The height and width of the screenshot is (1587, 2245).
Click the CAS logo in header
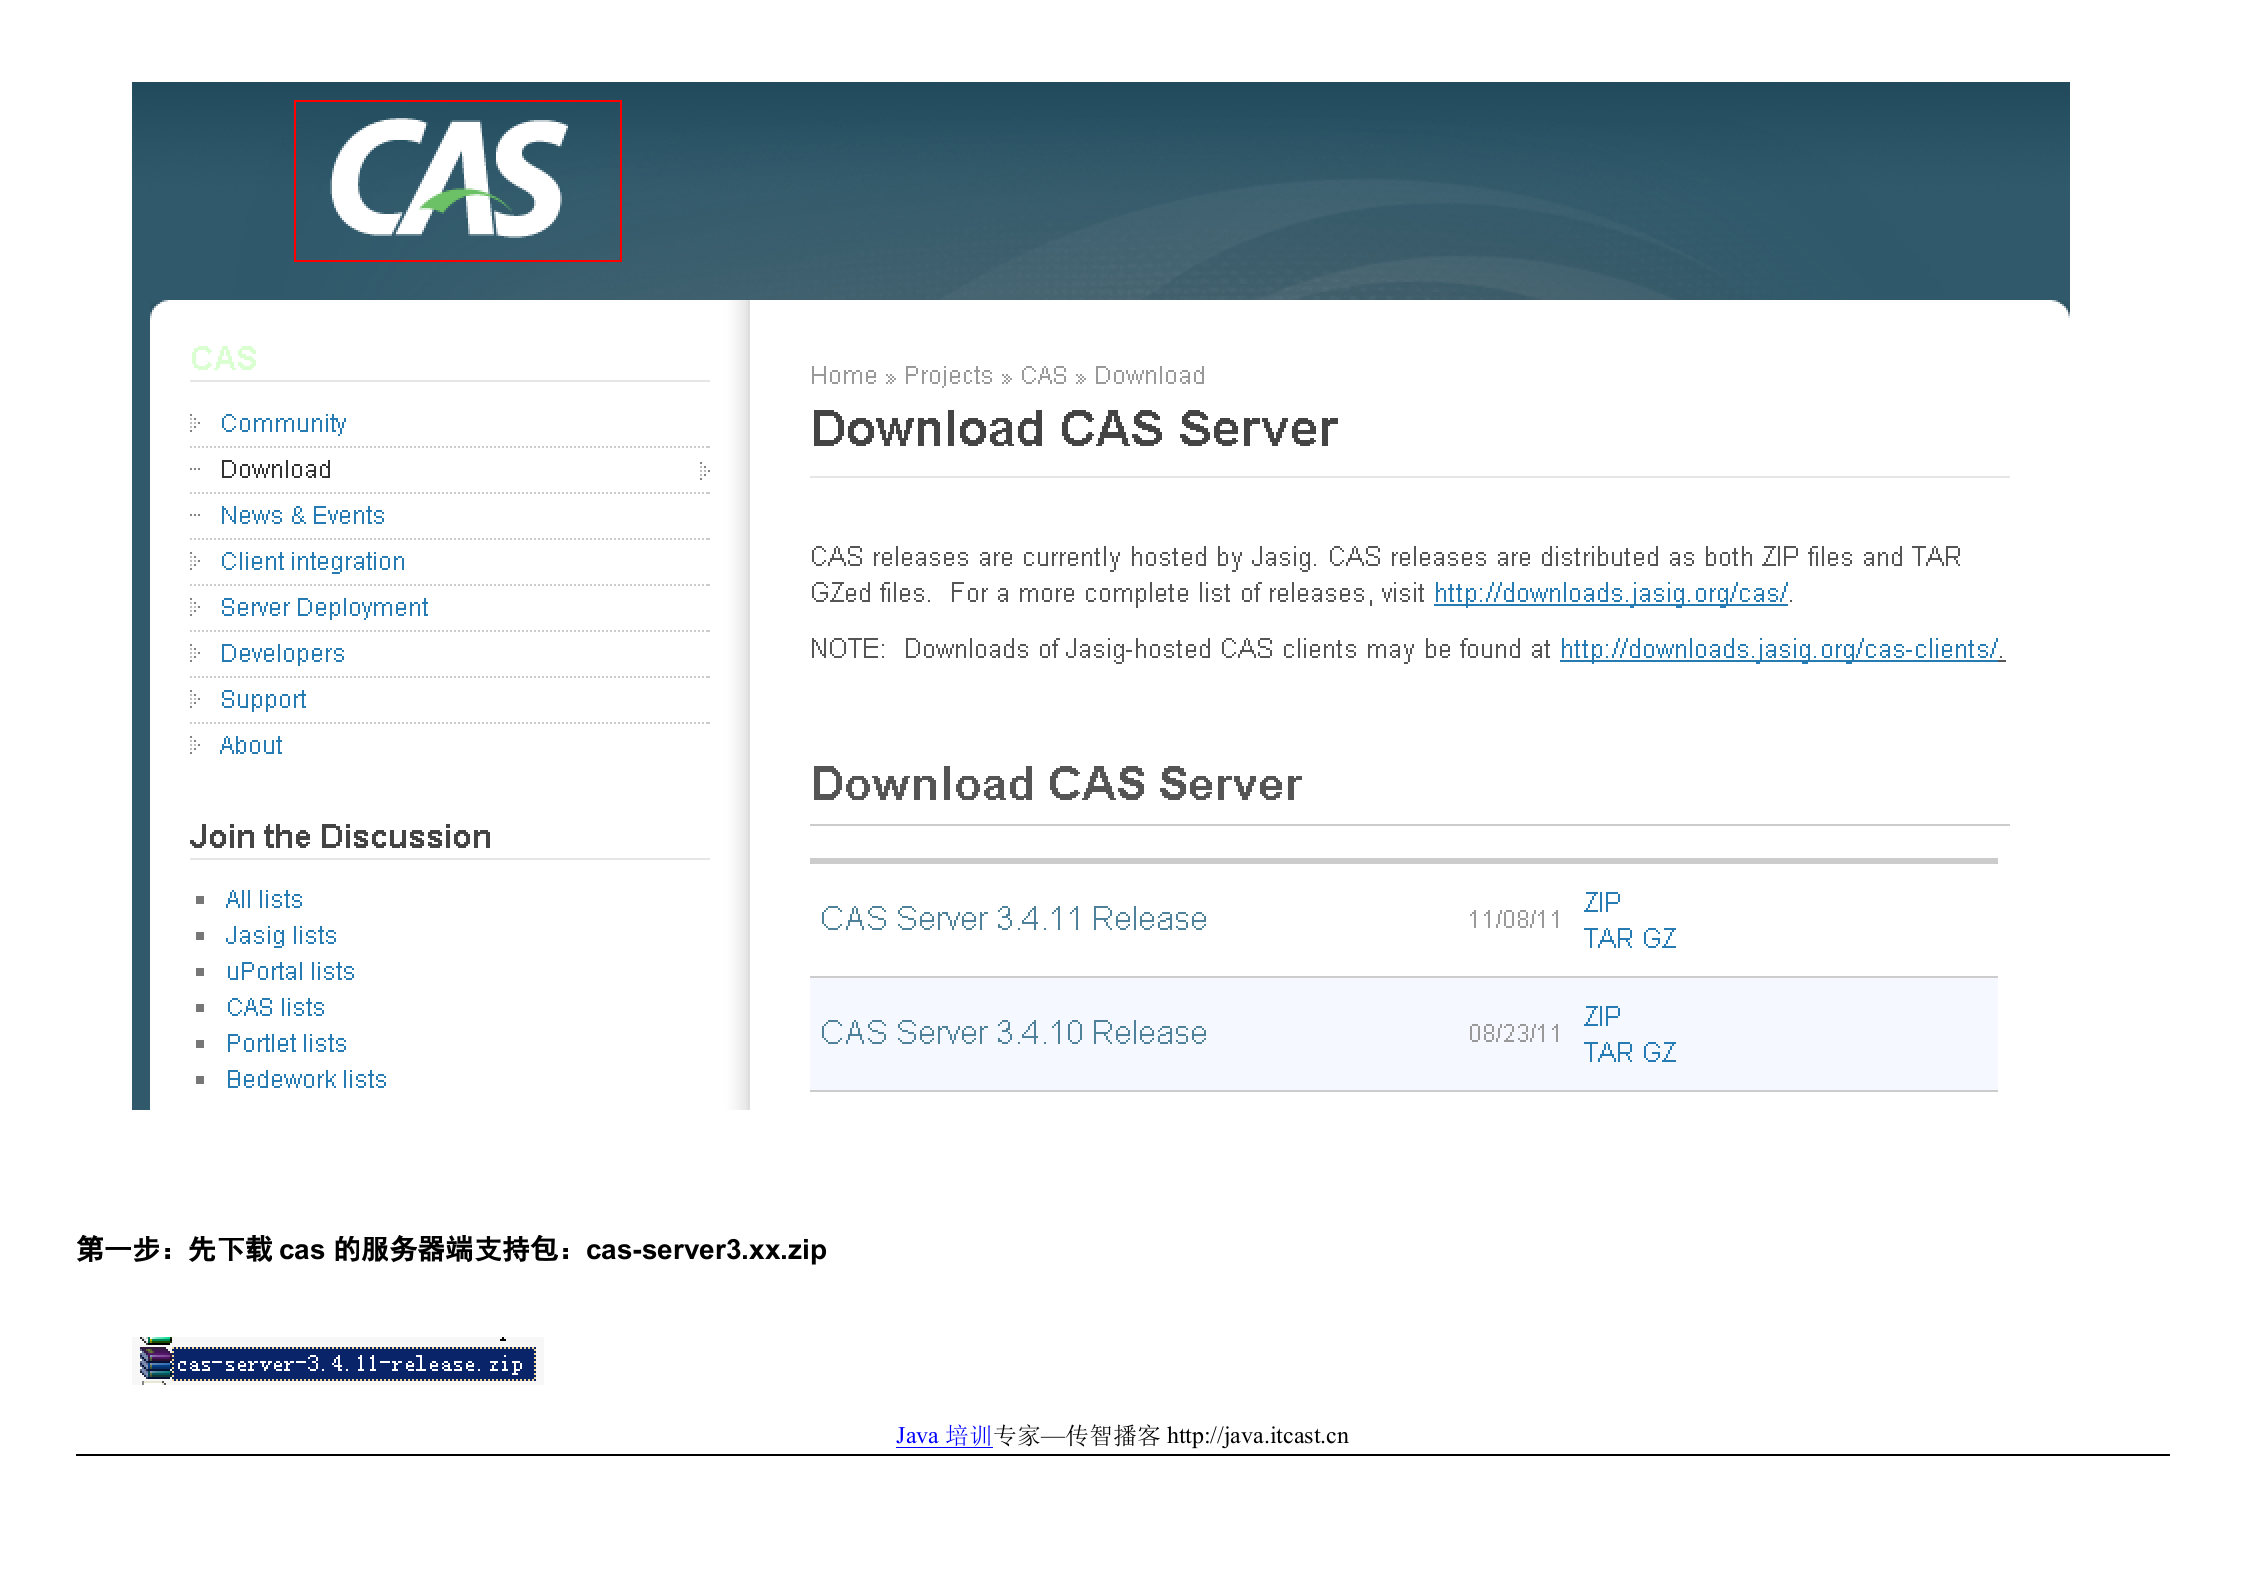(450, 180)
